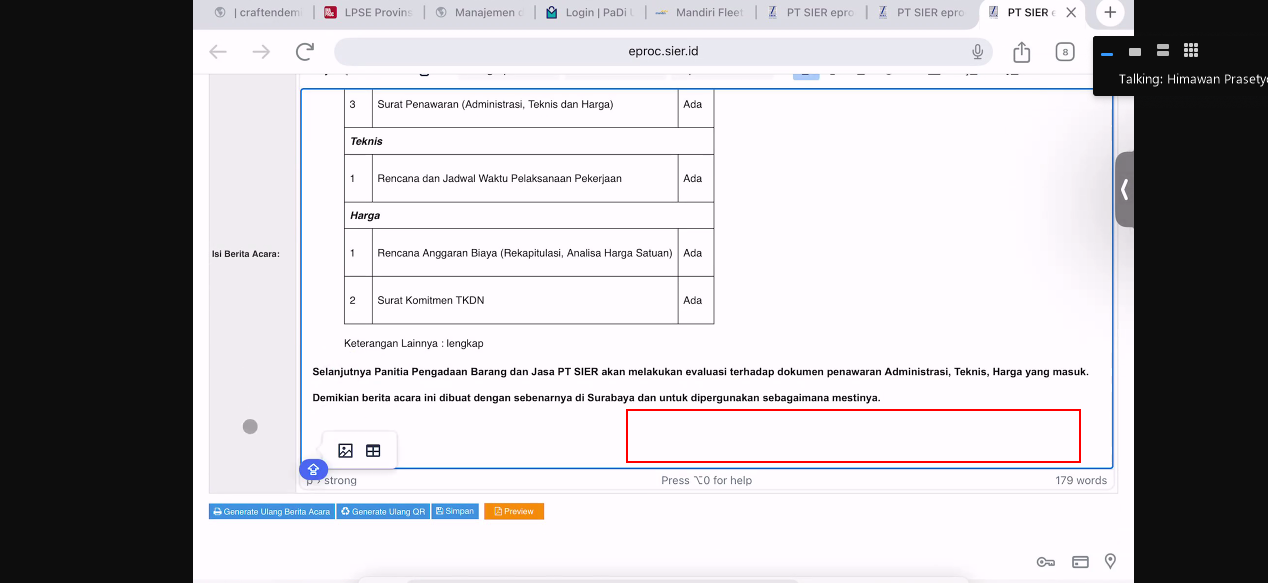Click the Generate Ulang QR button
1268x583 pixels.
[383, 512]
